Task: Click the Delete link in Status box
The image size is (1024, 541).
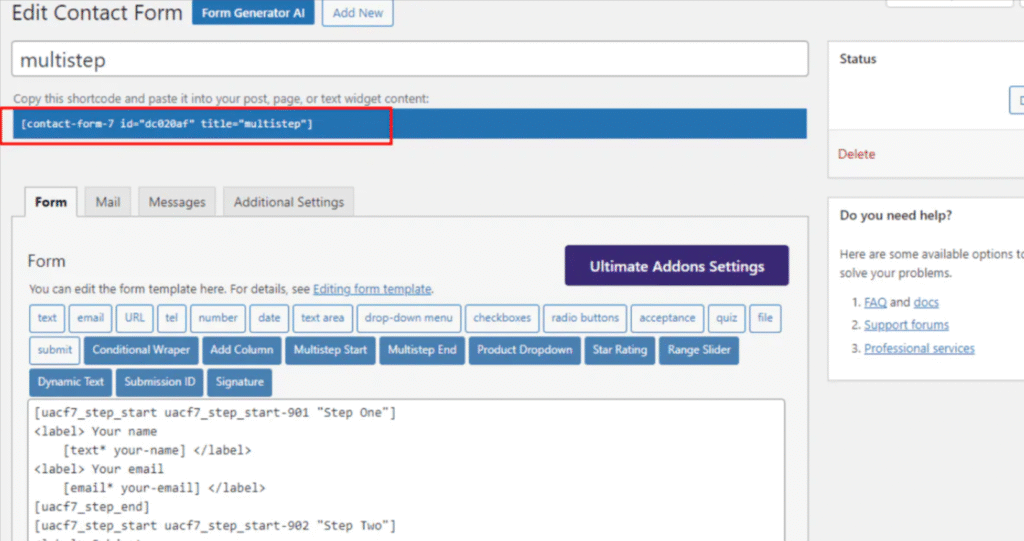Action: point(856,154)
